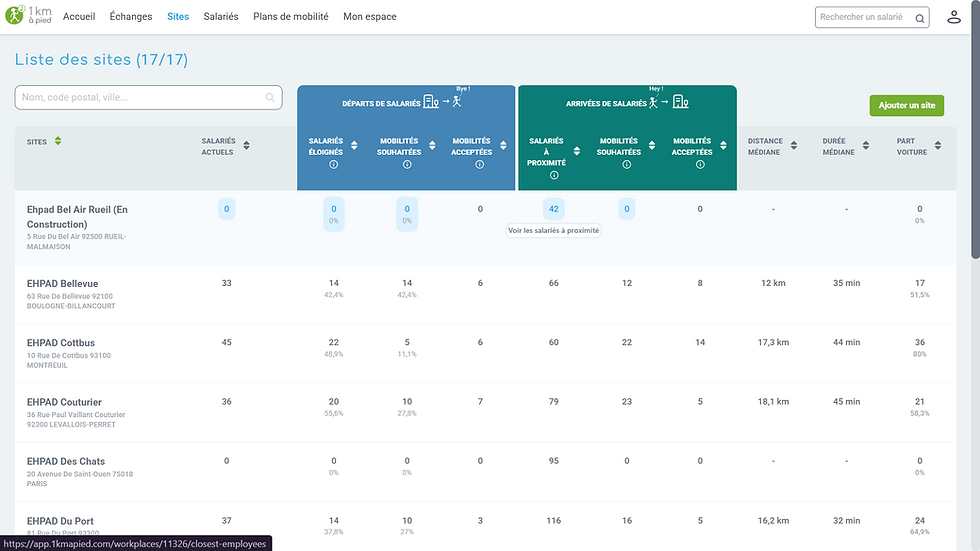Click the magnifier in site filter field
The image size is (980, 551).
[x=270, y=97]
